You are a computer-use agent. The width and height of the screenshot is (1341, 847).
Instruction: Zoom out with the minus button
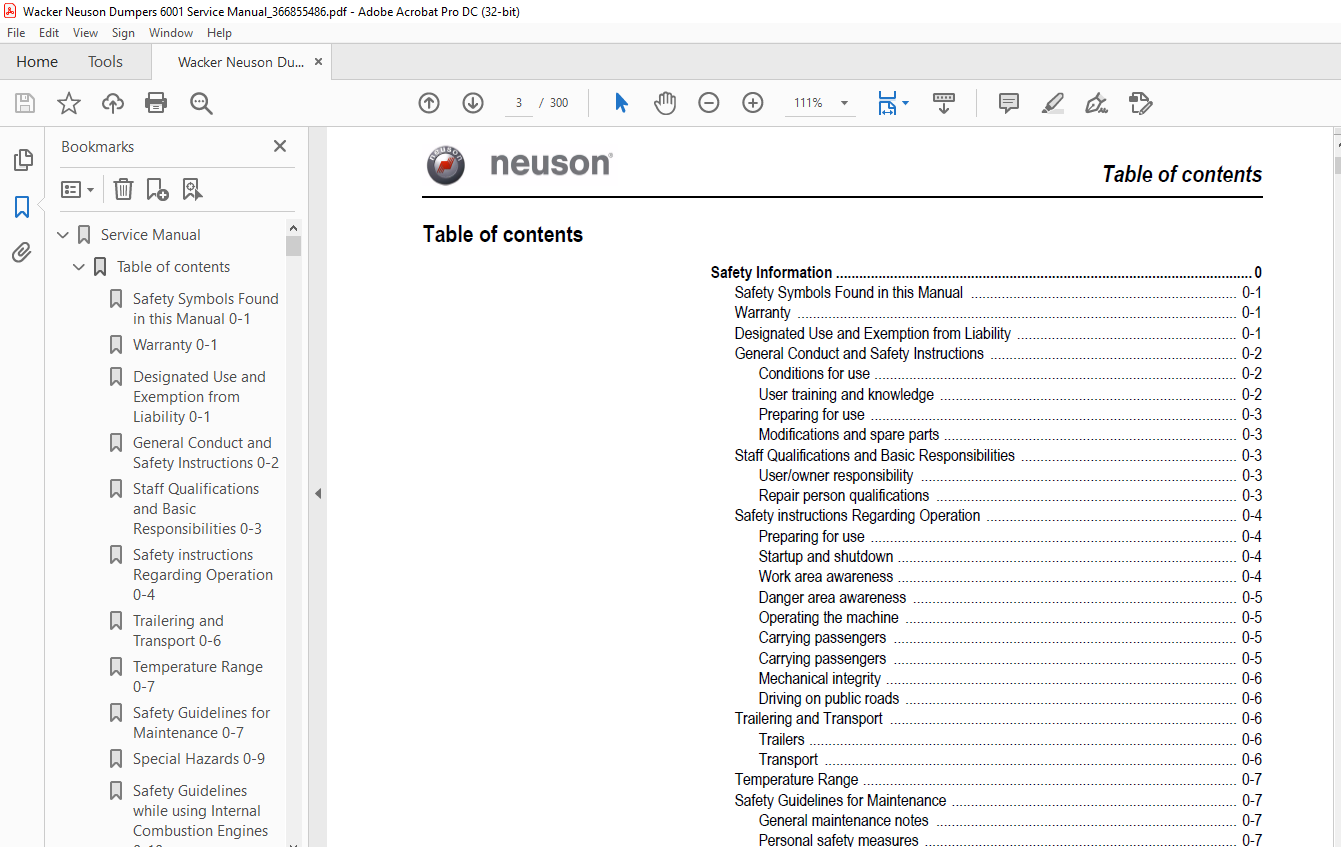709,103
